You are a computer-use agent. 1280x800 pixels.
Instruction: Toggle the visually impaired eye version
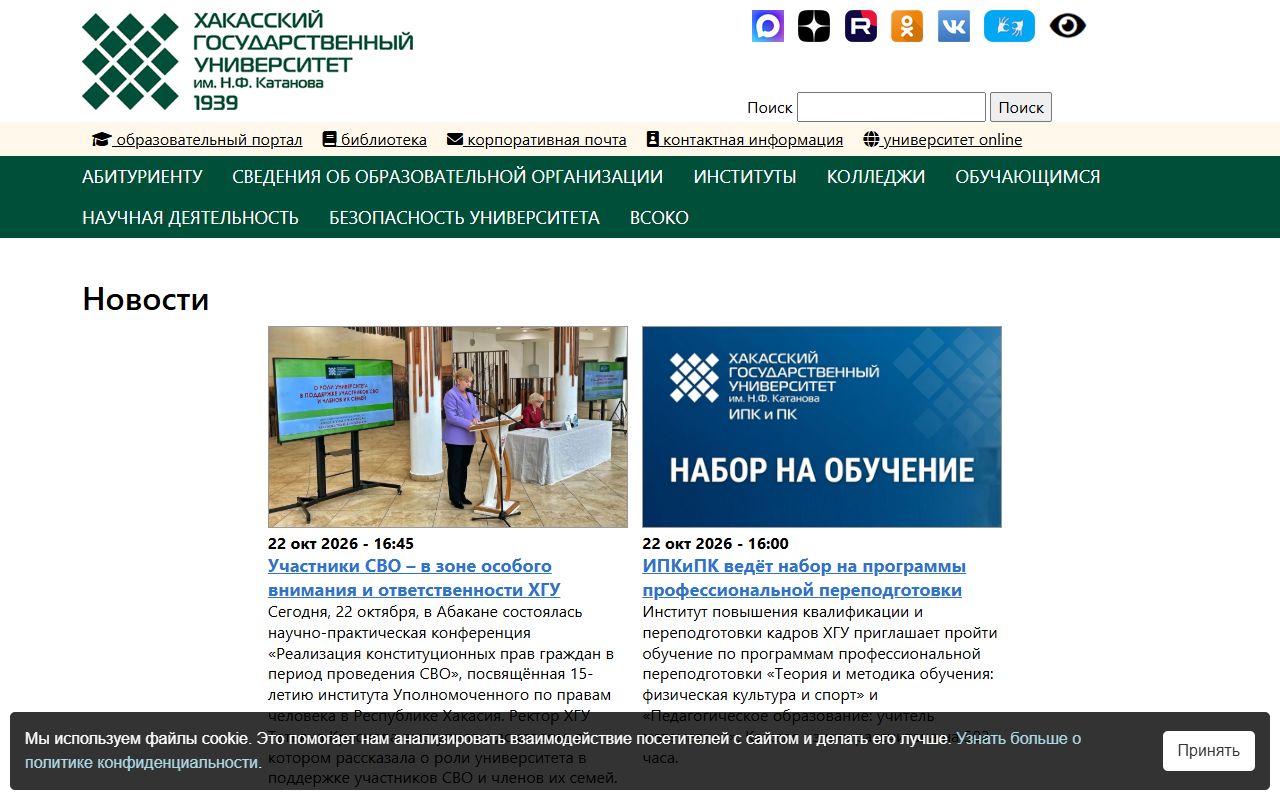[x=1068, y=26]
